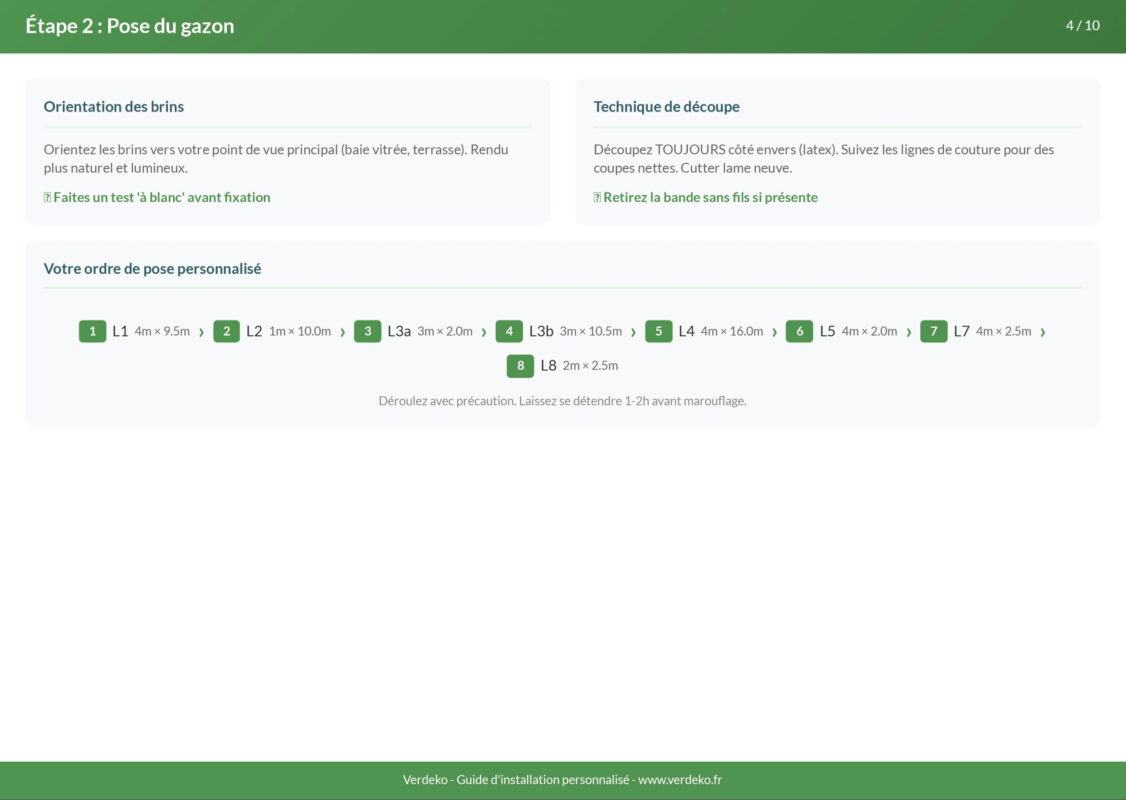Viewport: 1126px width, 800px height.
Task: Select the step 8 badge beside L8
Action: coord(520,366)
